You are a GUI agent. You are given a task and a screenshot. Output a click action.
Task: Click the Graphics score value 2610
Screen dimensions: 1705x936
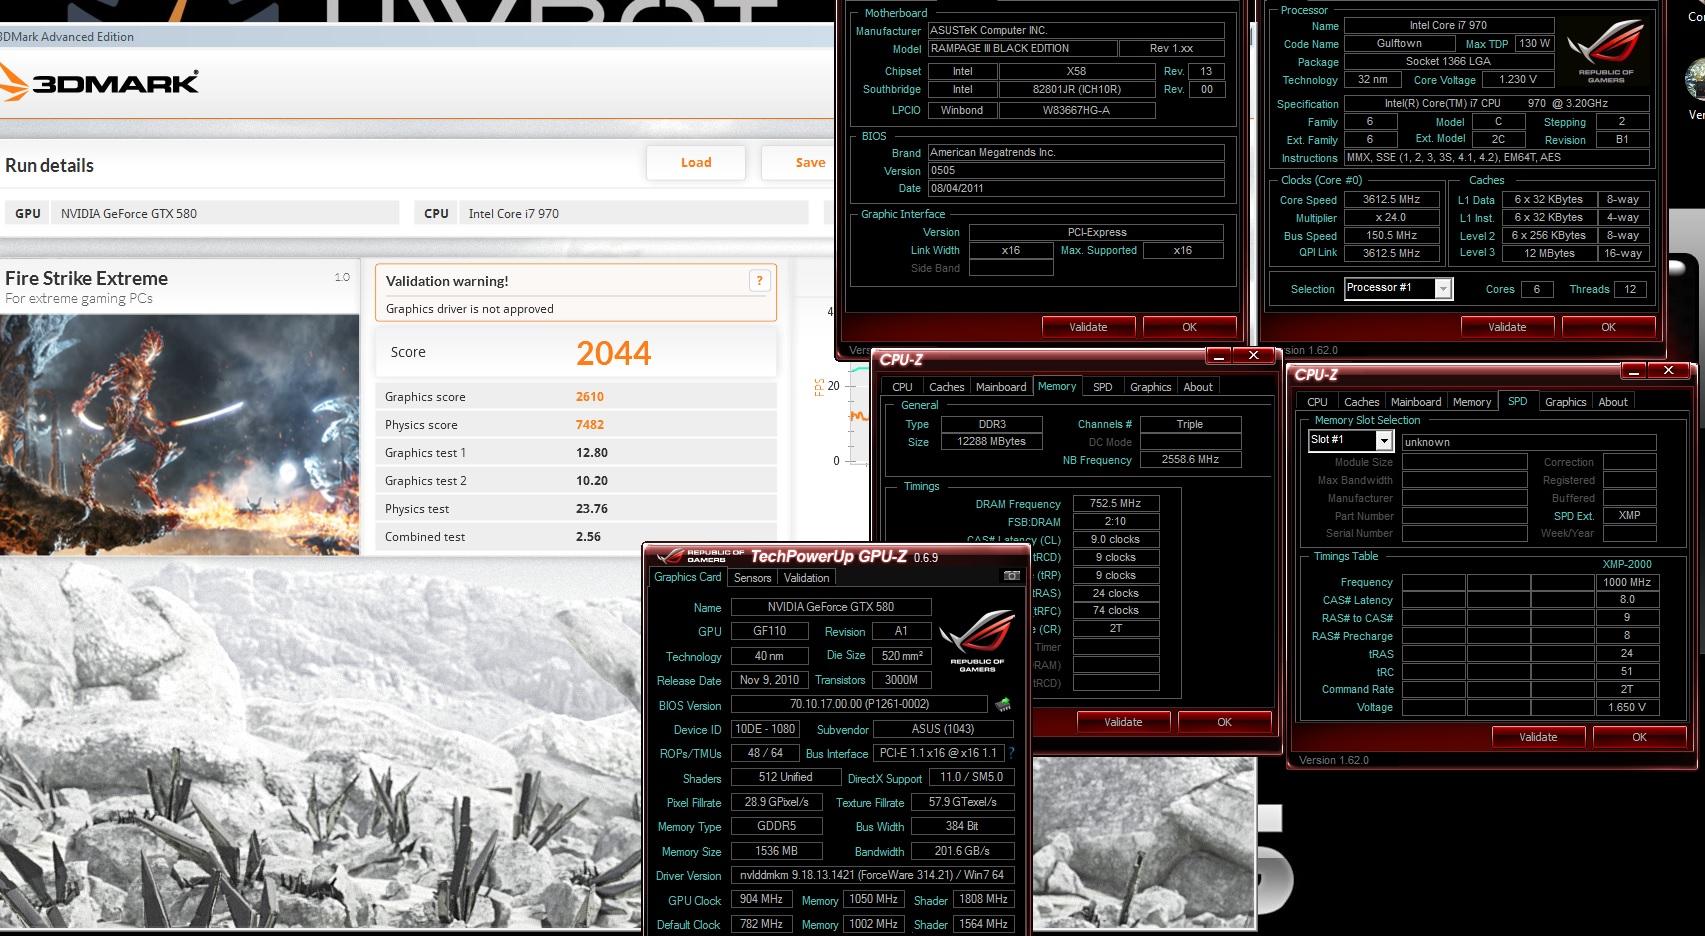point(590,397)
